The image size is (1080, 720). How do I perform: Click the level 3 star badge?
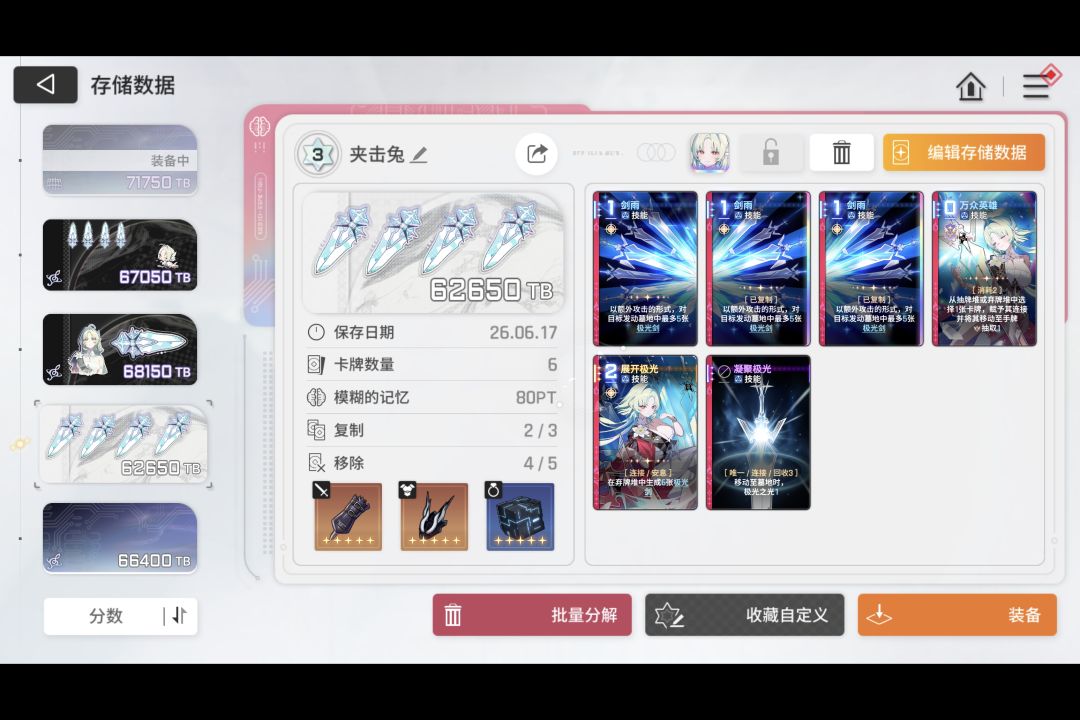[318, 154]
